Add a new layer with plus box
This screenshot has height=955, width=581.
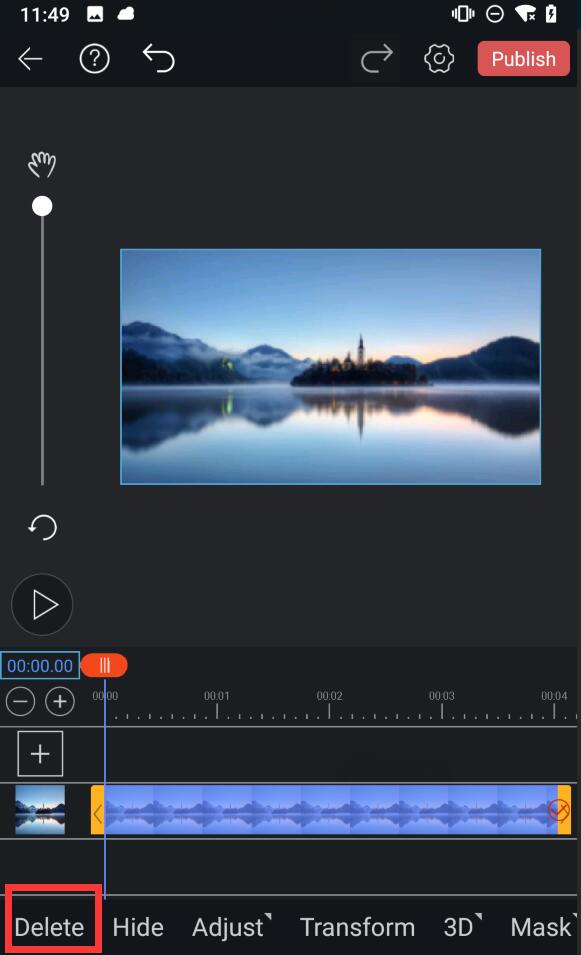[40, 754]
